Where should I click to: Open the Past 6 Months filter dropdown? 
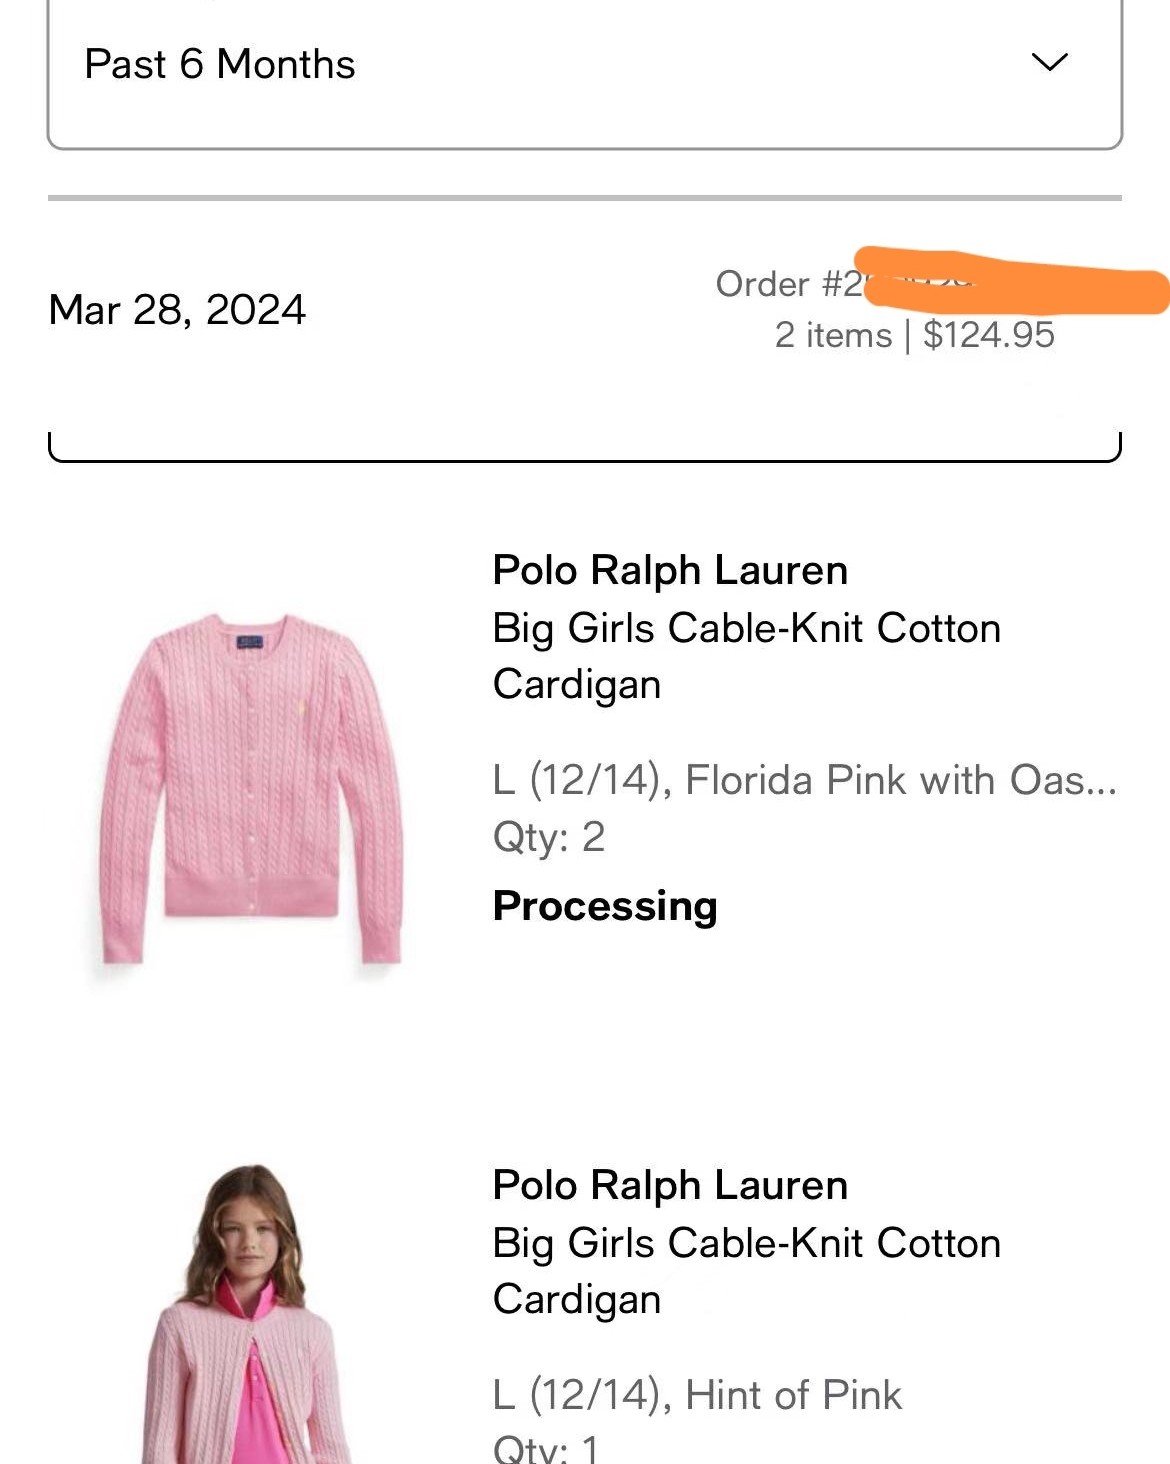pyautogui.click(x=584, y=66)
